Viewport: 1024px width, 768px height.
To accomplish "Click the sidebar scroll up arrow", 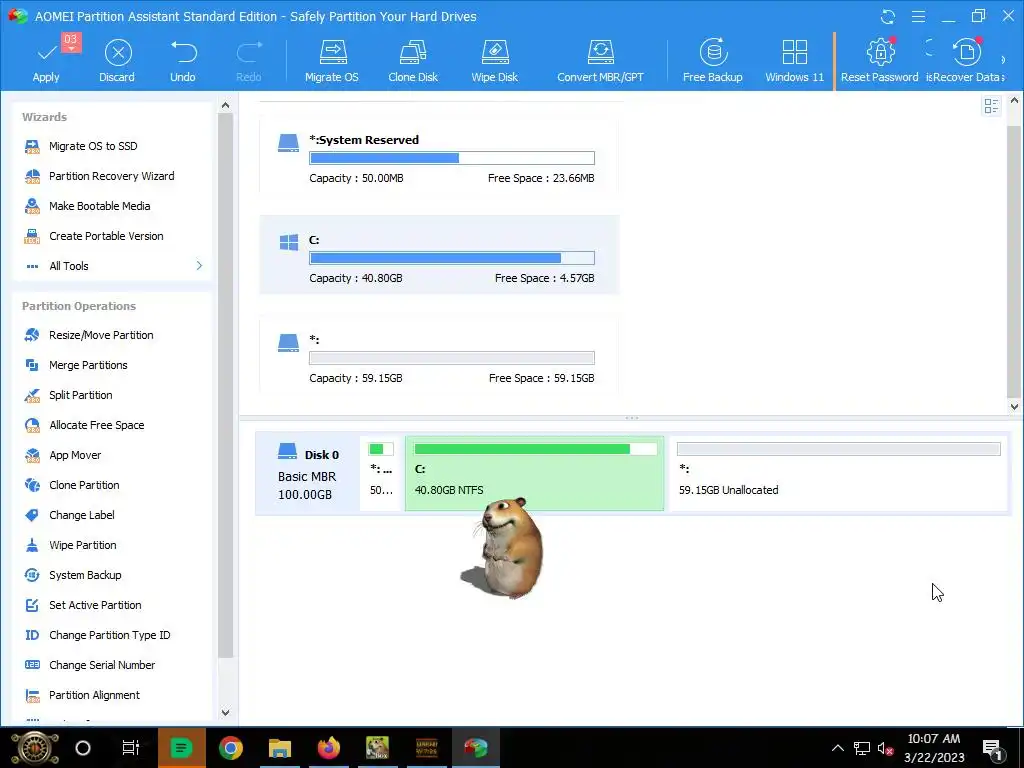I will (225, 105).
